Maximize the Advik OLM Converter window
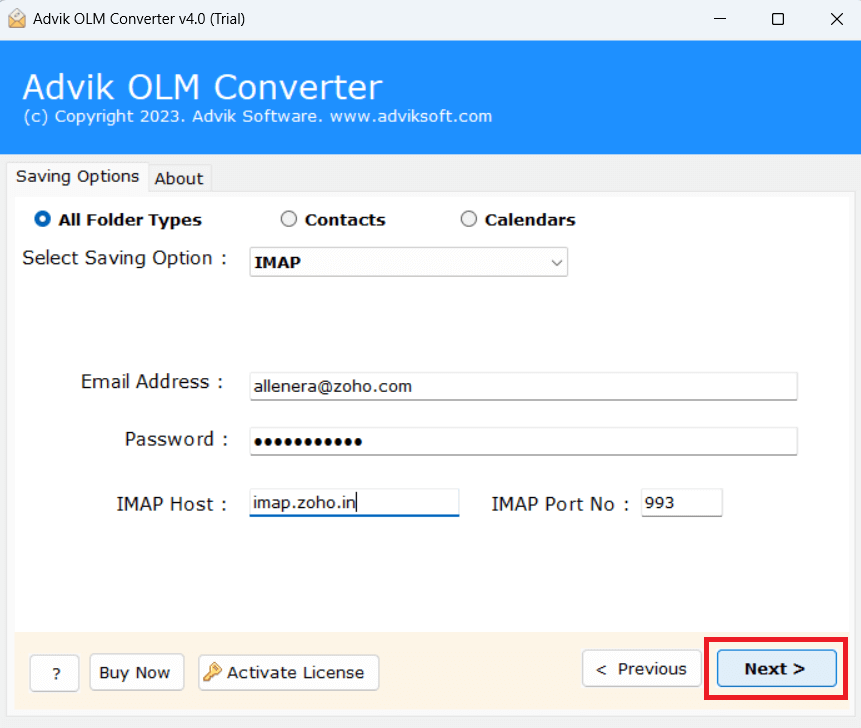 click(x=778, y=19)
